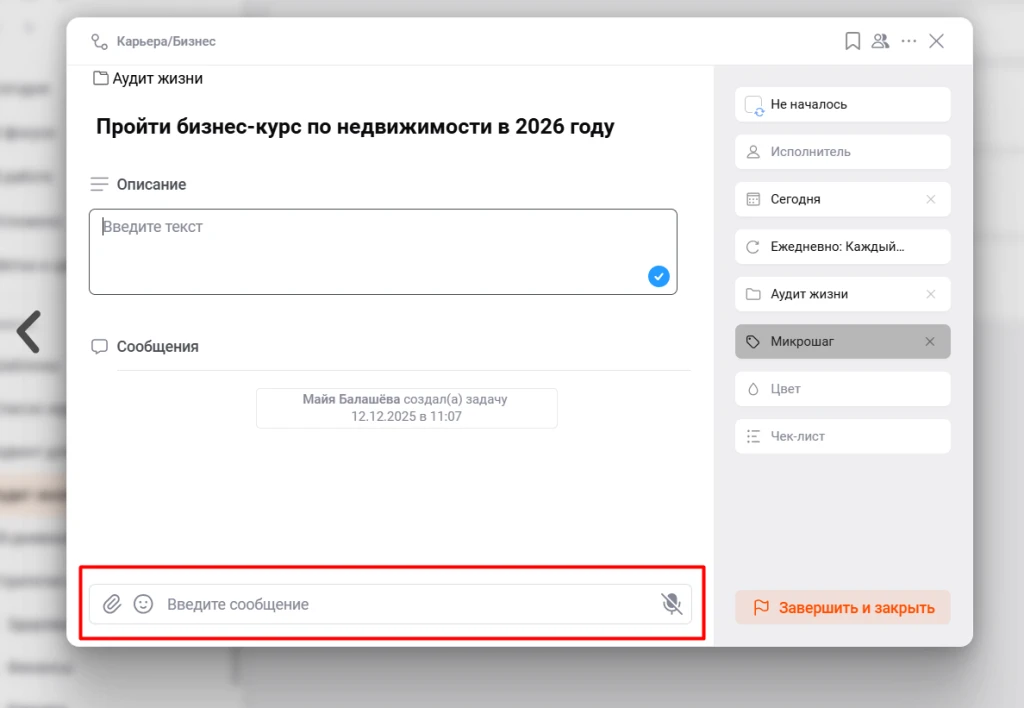Clear the 'Сегодня' due date

click(x=930, y=199)
